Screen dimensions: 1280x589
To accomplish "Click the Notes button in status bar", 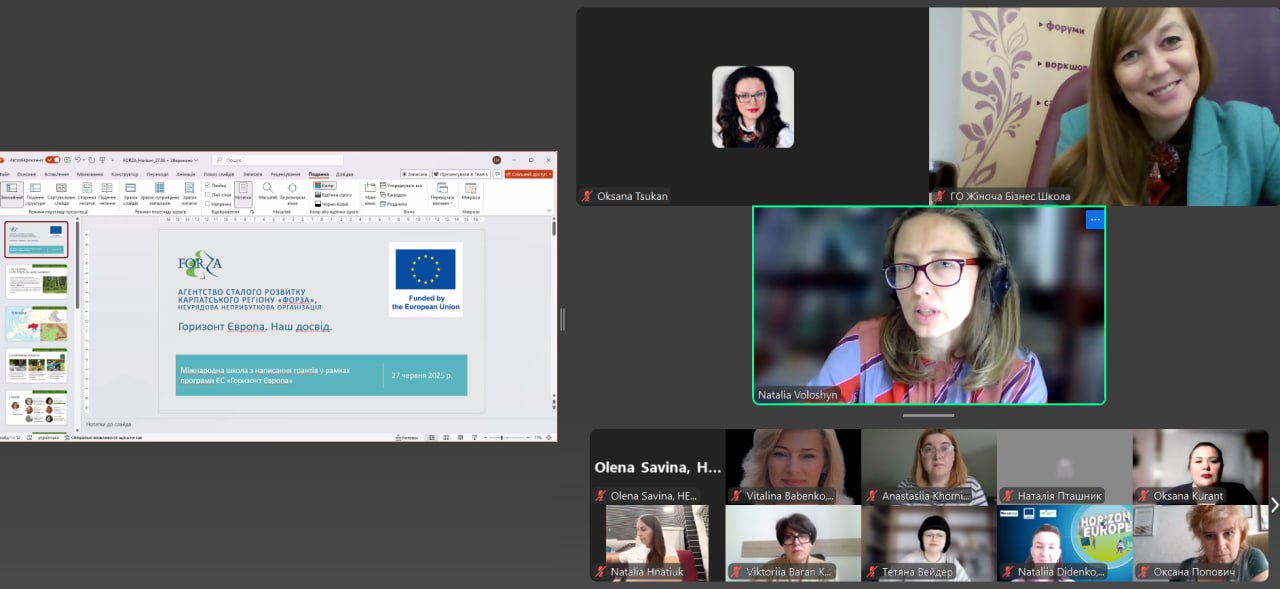I will pos(407,438).
